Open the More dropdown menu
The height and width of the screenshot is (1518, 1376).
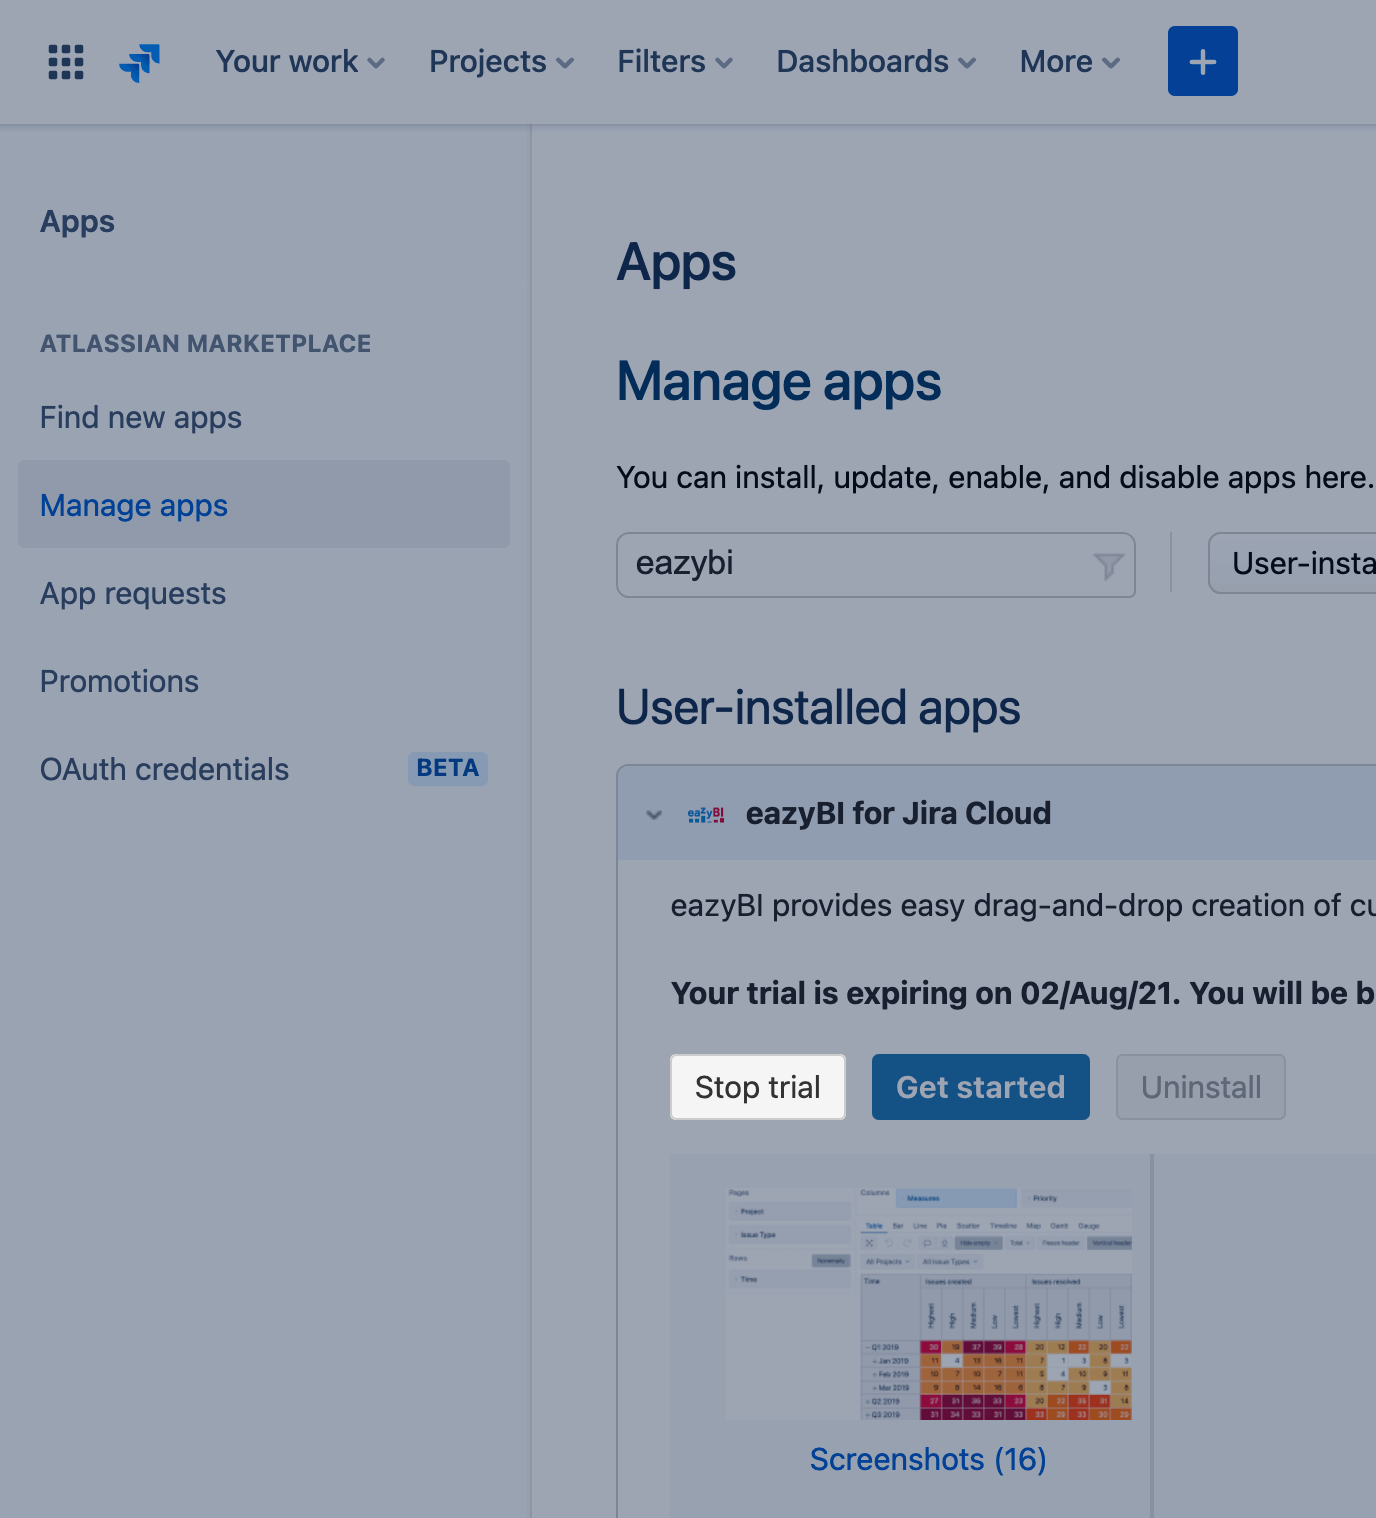click(x=1070, y=62)
